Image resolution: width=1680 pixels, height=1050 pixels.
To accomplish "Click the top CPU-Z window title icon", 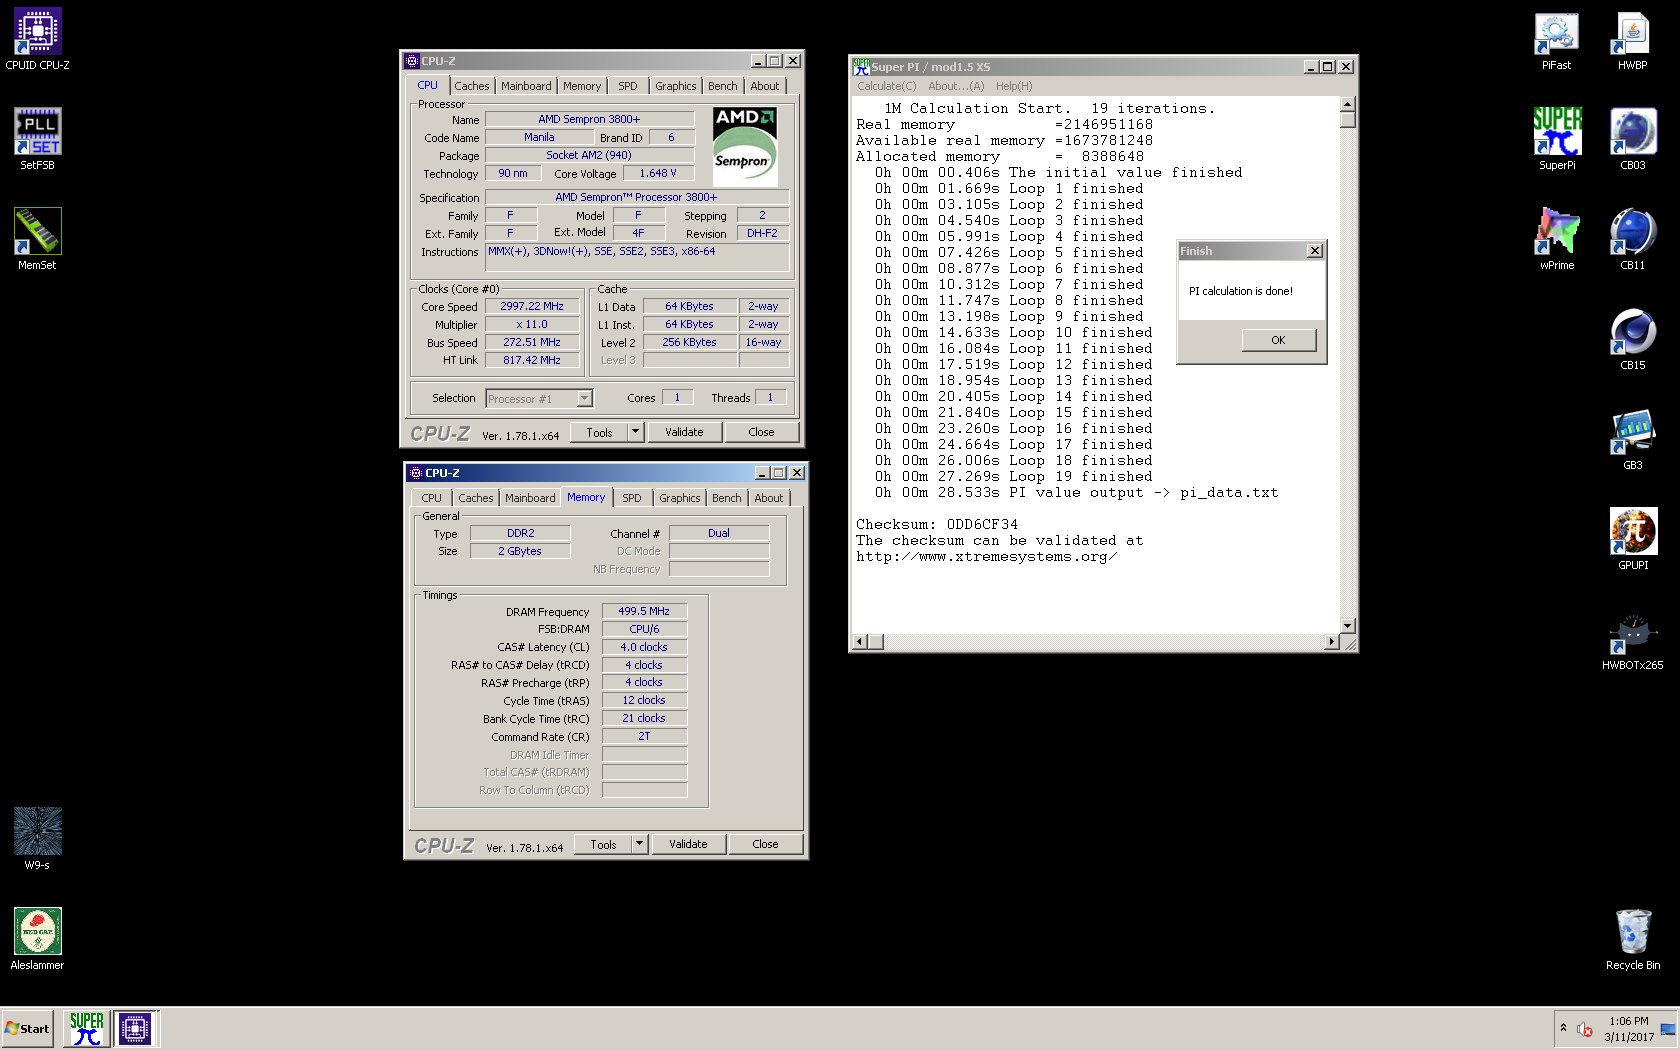I will [411, 61].
